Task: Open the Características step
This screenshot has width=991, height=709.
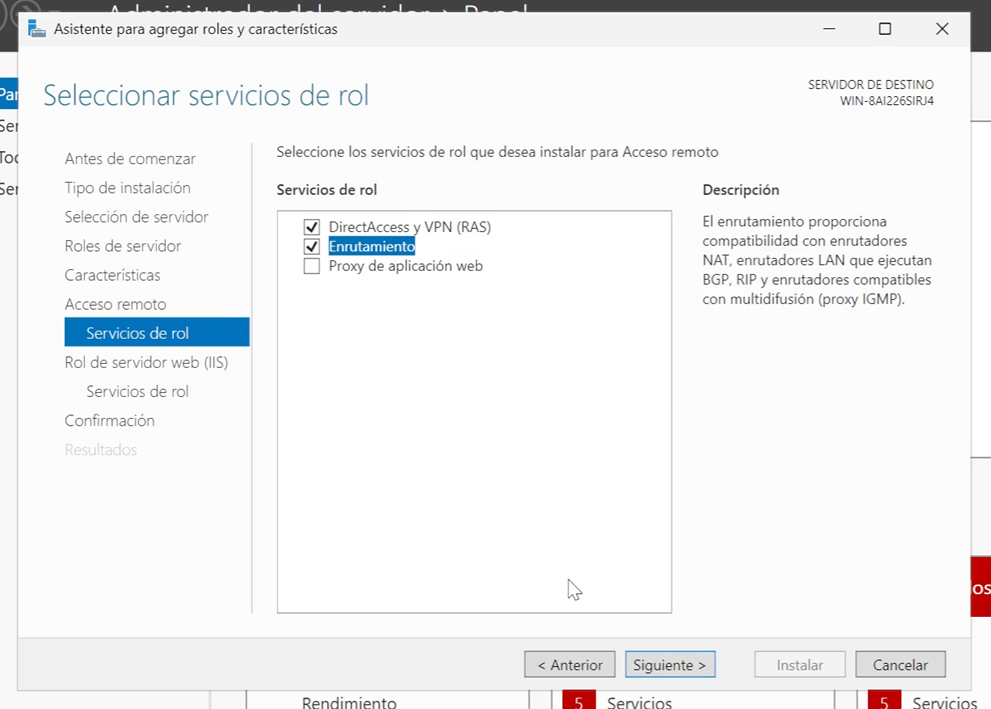Action: tap(112, 275)
